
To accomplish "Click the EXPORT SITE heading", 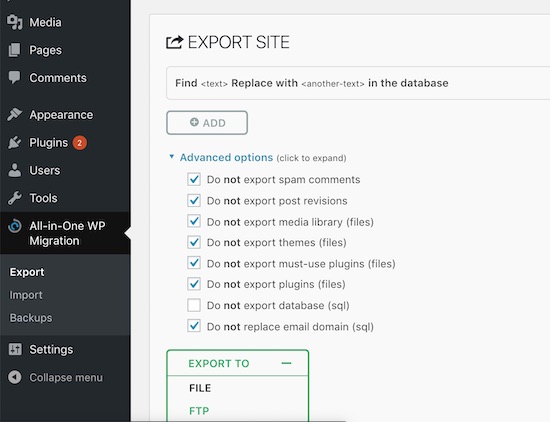I will [x=239, y=42].
